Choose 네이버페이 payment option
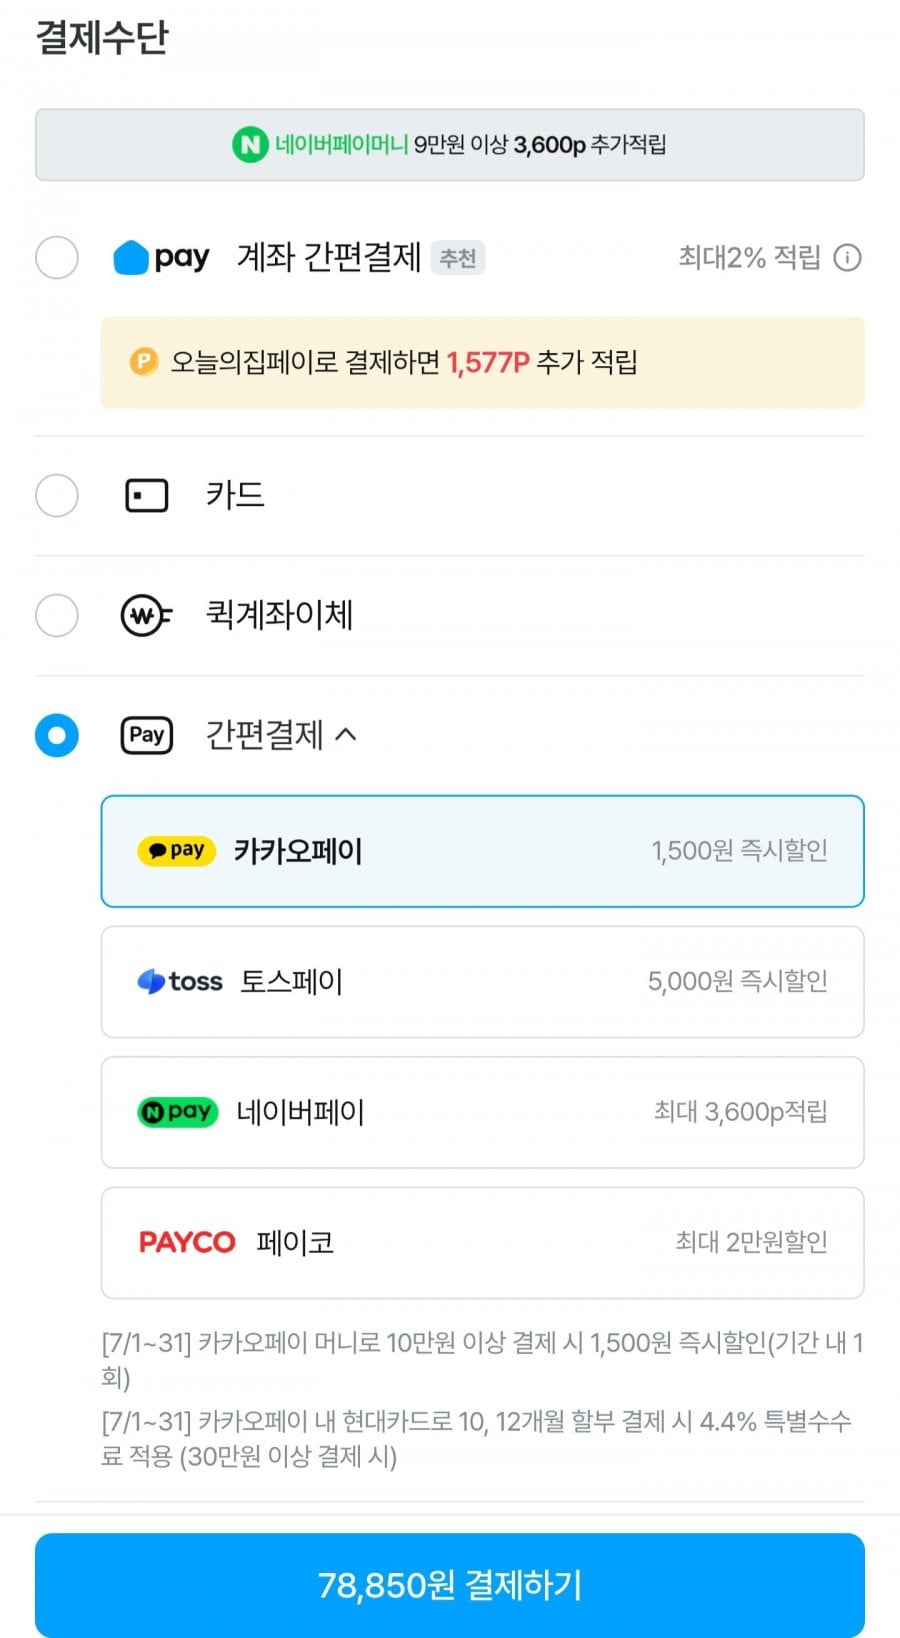 [x=482, y=1112]
